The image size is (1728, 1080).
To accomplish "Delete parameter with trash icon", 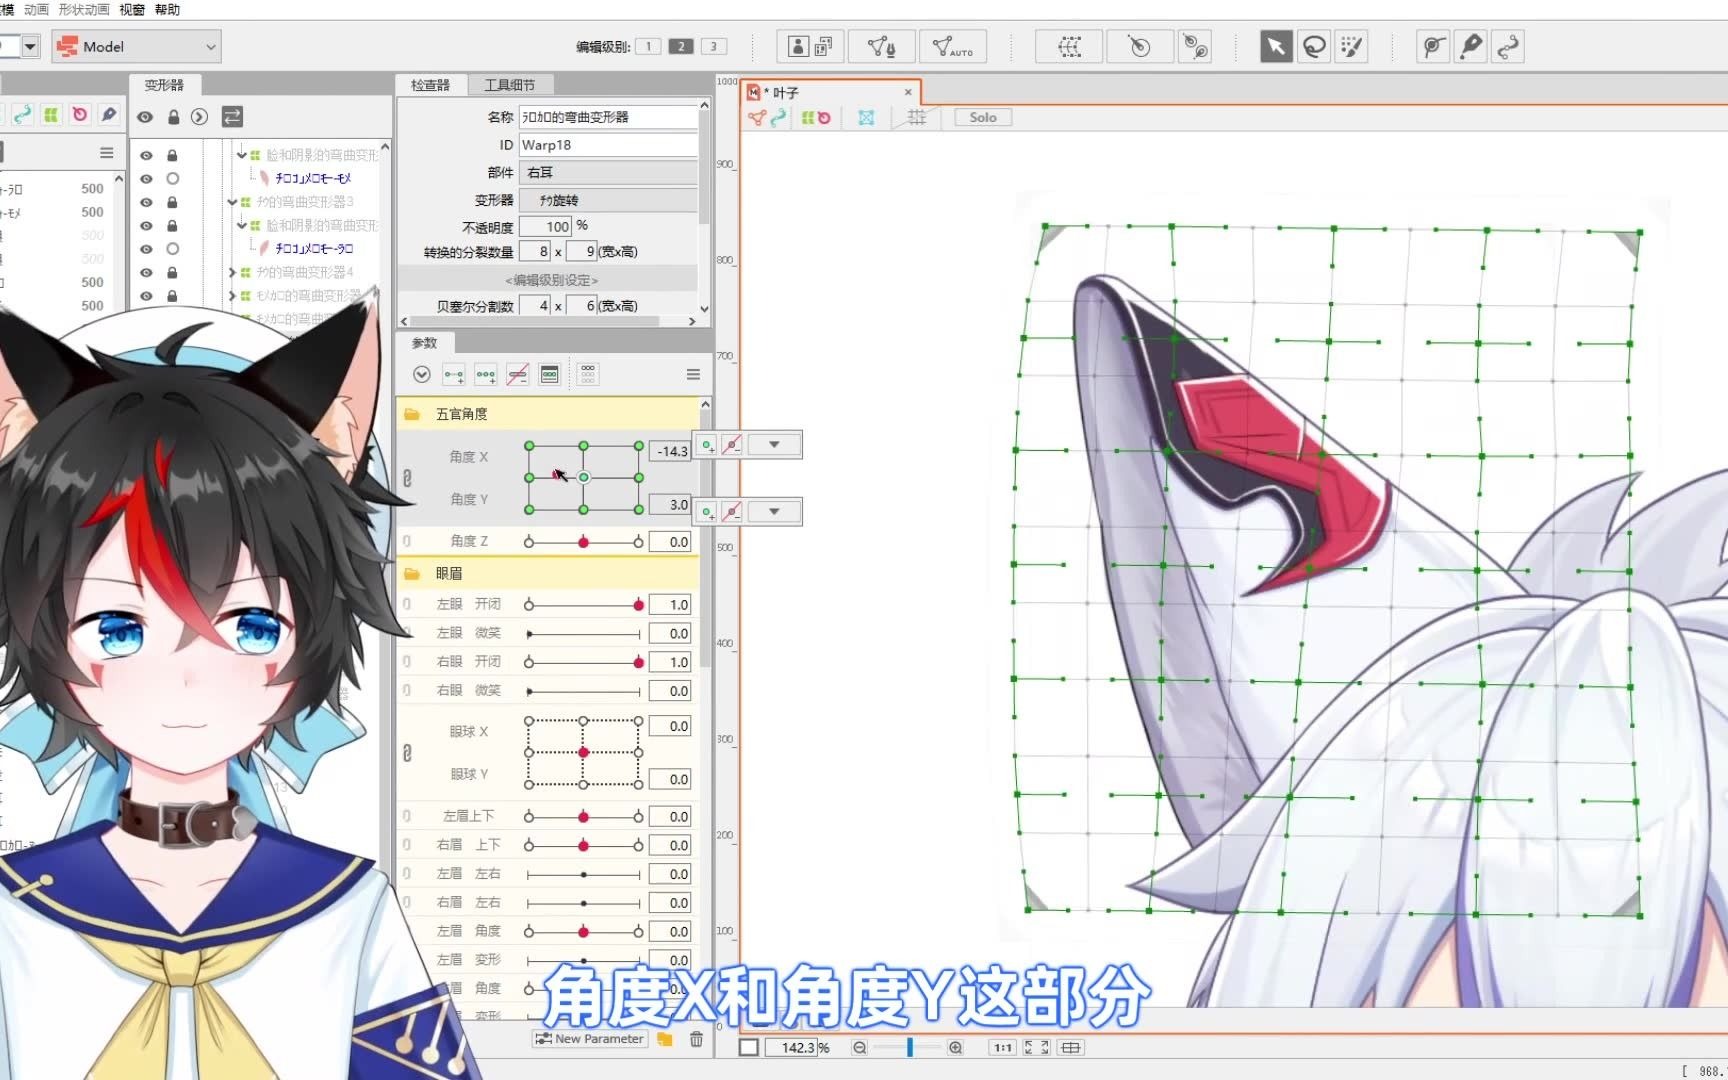I will 696,1039.
